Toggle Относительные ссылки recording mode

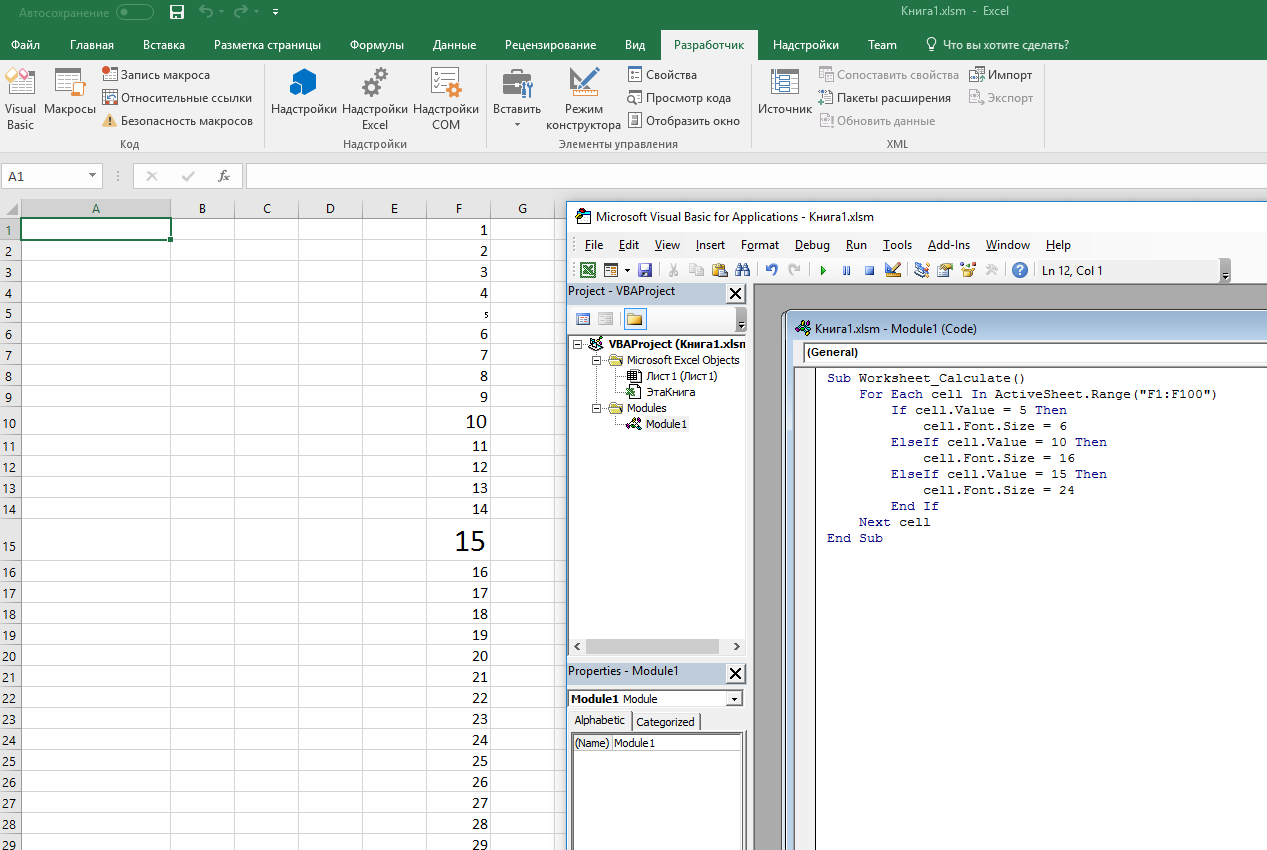(177, 98)
